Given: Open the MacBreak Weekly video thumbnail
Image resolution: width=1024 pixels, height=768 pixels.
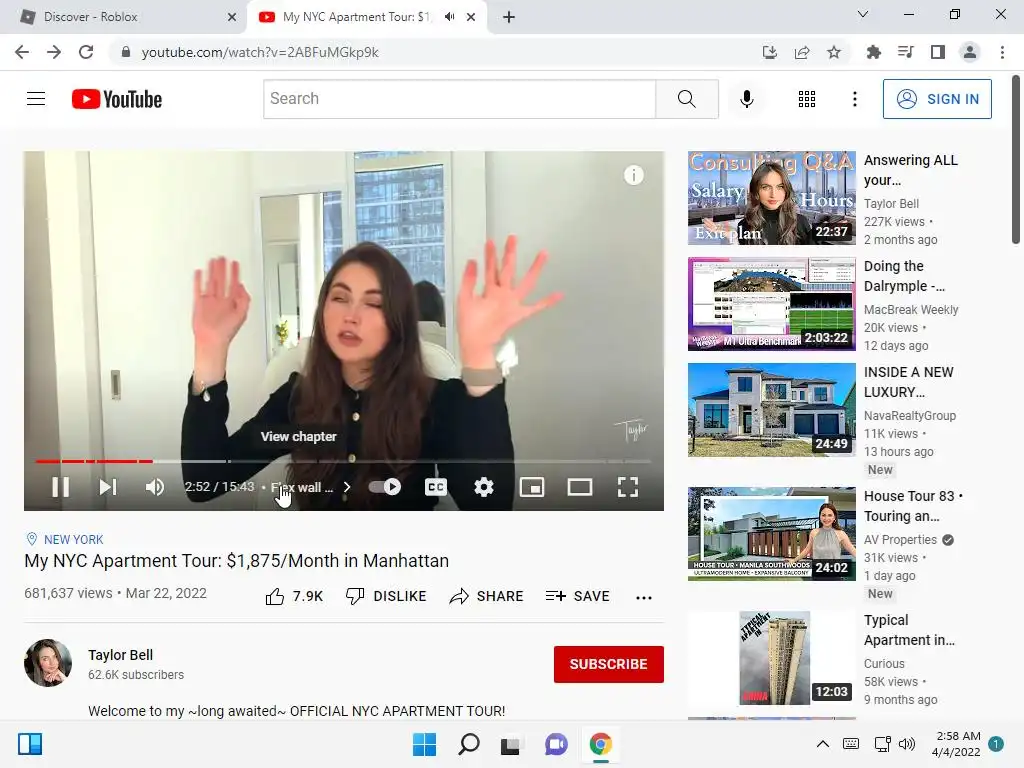Looking at the screenshot, I should (771, 304).
